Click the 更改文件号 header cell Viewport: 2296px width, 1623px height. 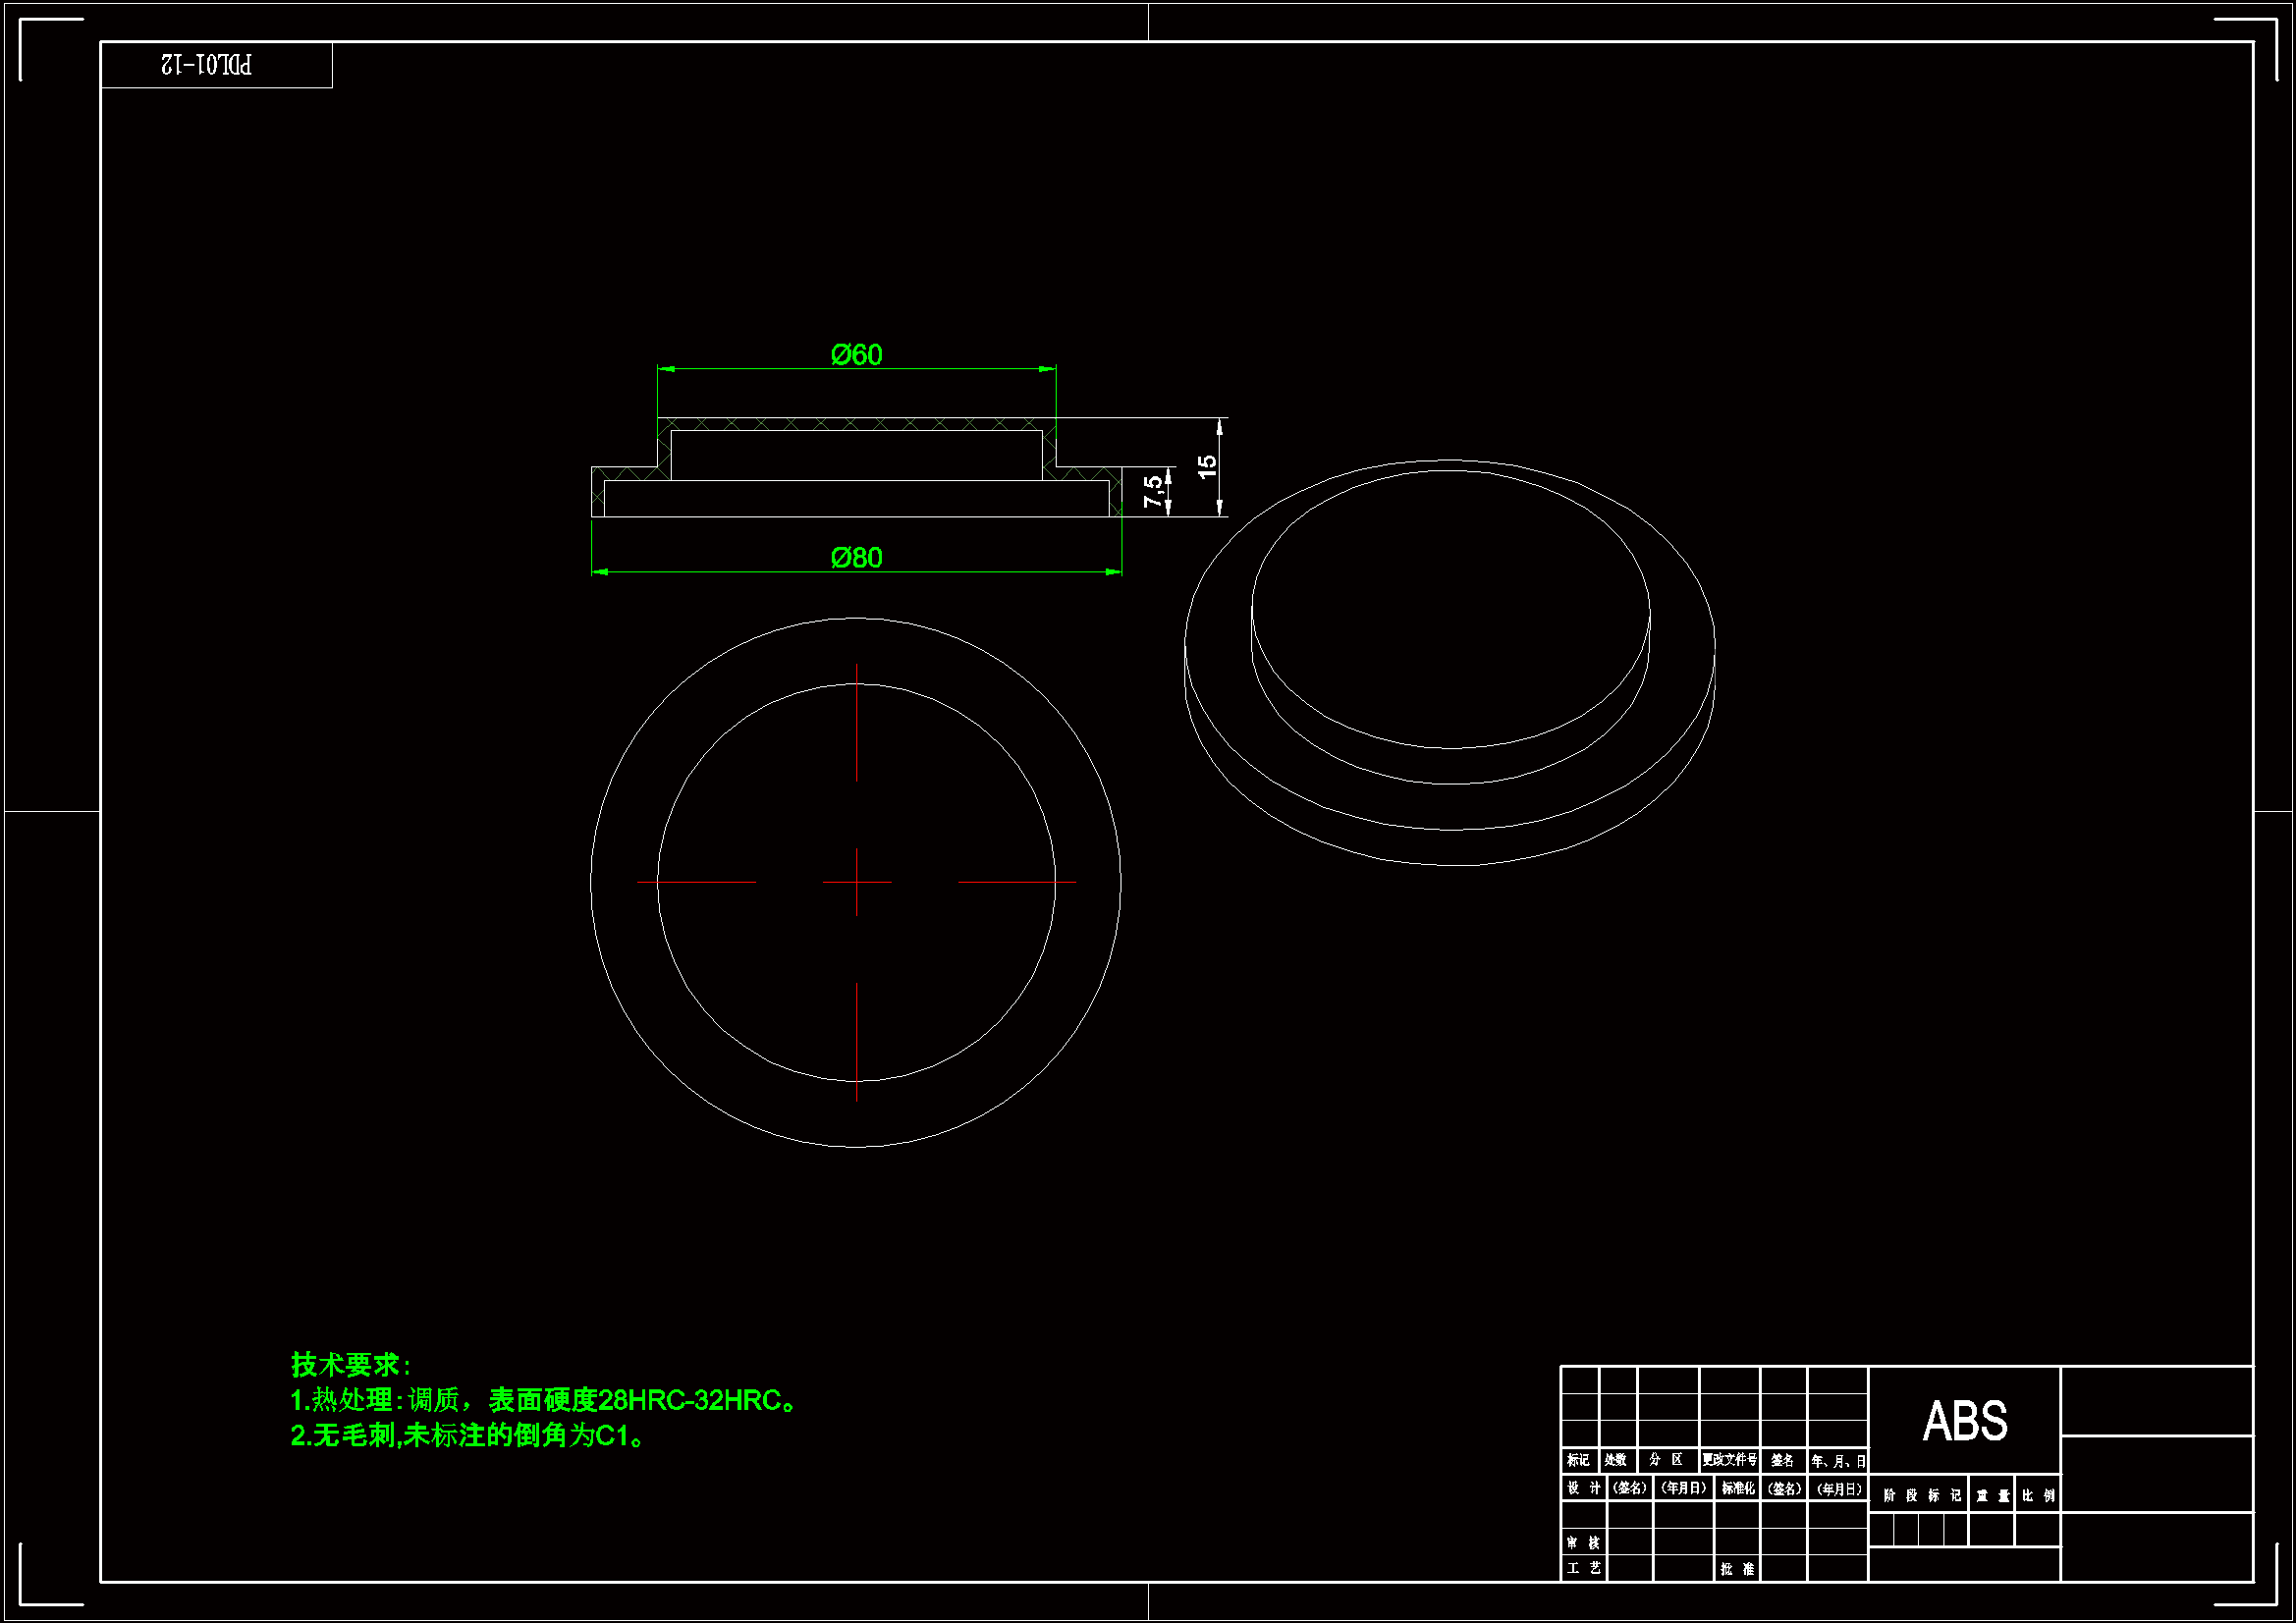pos(1730,1460)
